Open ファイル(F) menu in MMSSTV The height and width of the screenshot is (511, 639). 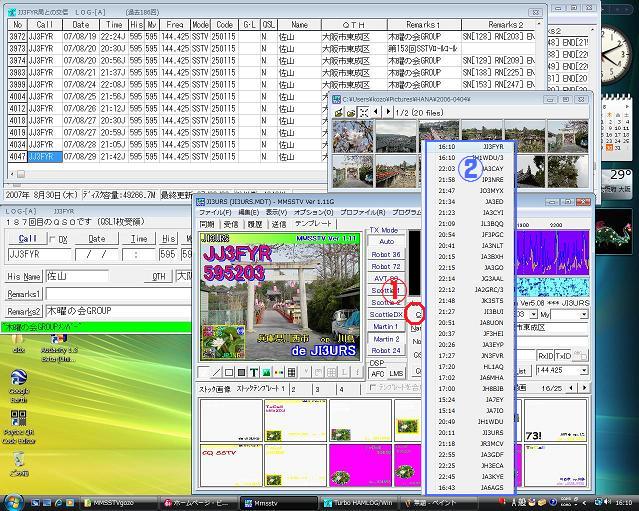(x=215, y=212)
